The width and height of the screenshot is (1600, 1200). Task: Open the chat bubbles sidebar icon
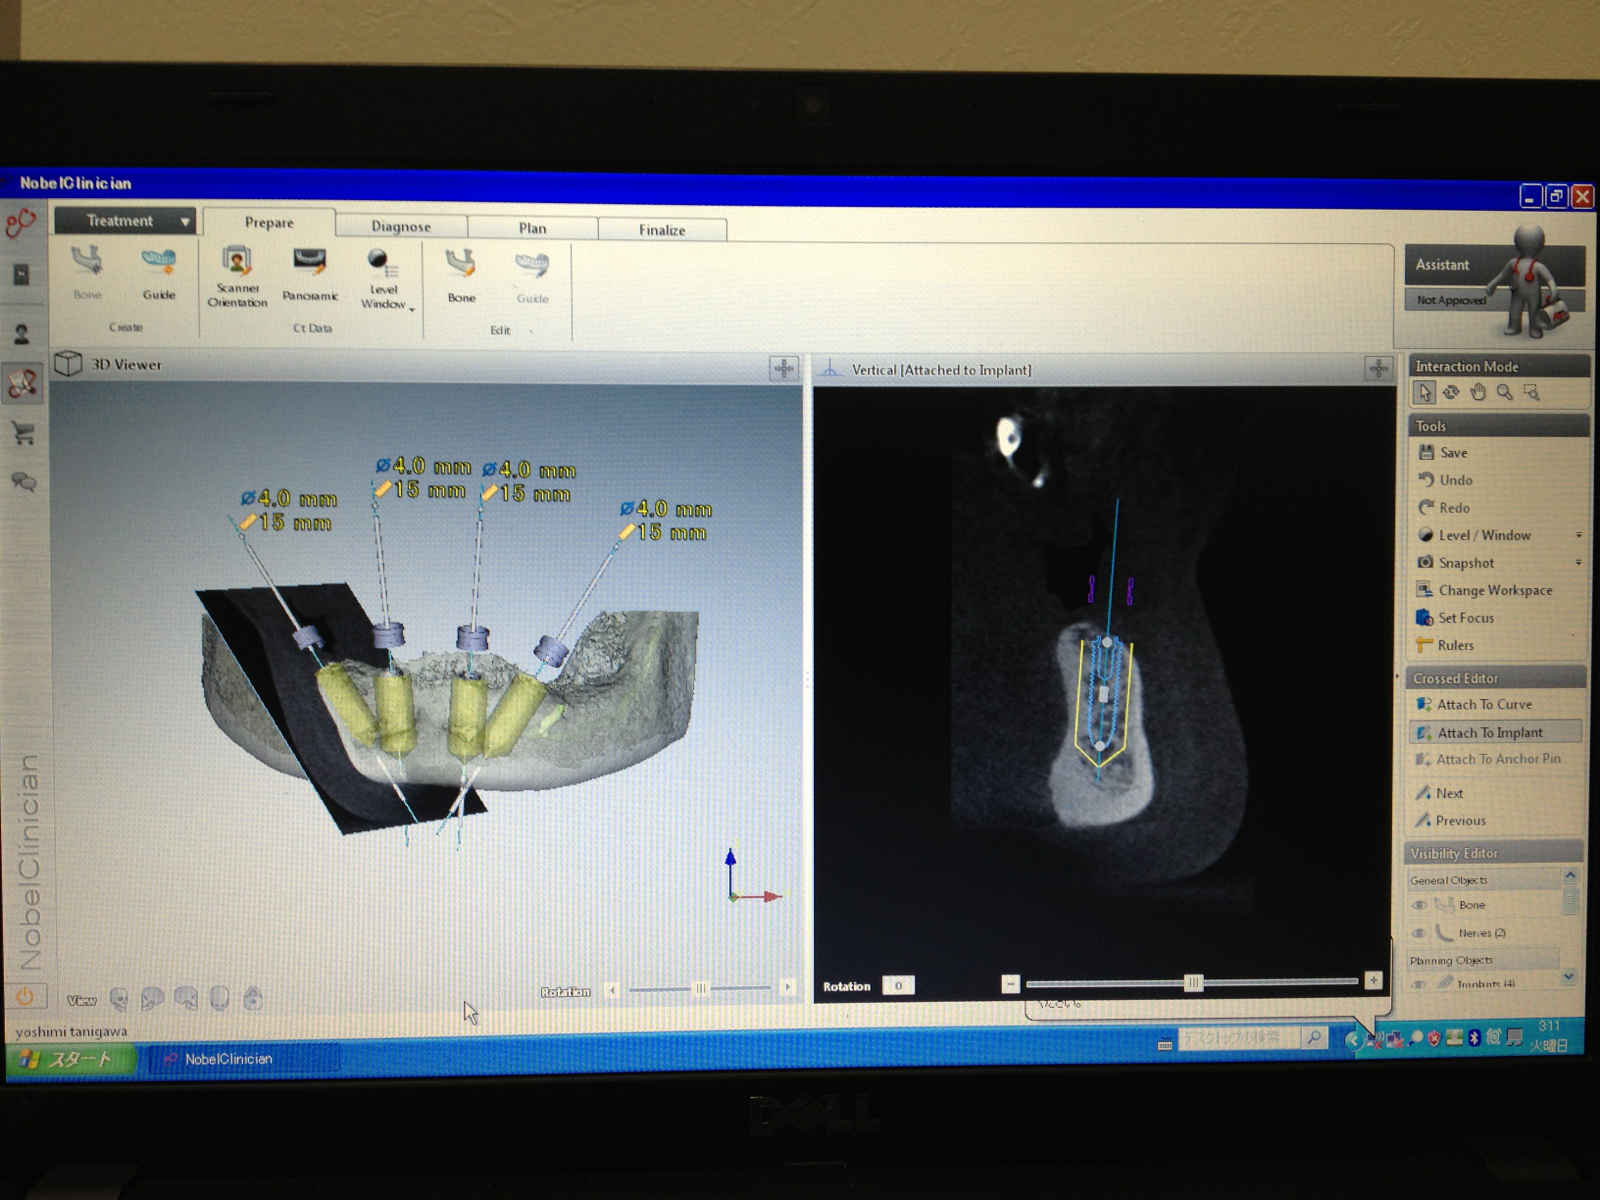(23, 482)
